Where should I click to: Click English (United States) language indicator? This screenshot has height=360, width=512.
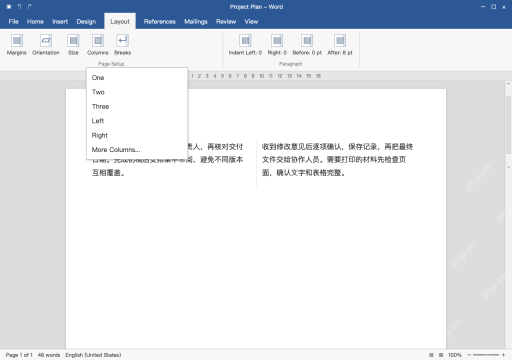(93, 355)
